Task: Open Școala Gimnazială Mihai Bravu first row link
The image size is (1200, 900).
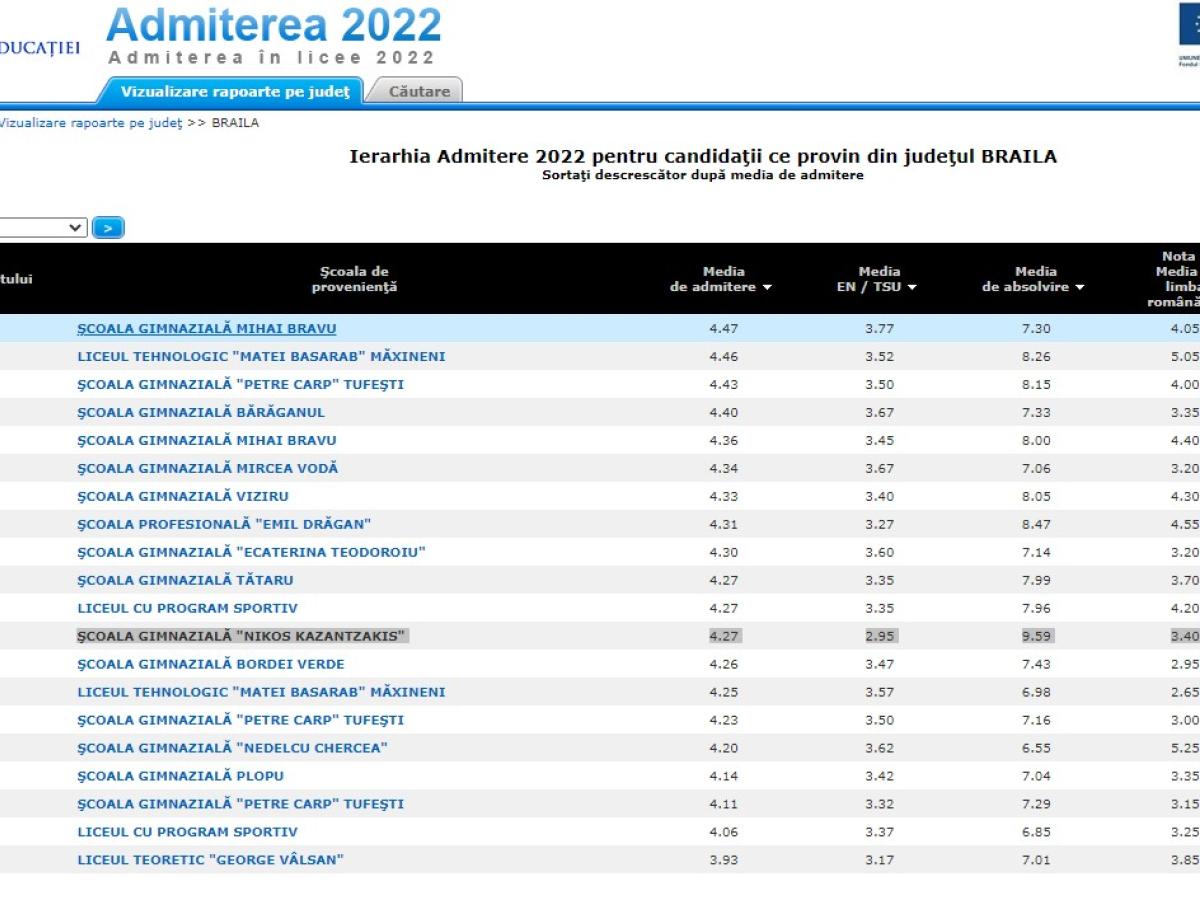Action: coord(207,328)
